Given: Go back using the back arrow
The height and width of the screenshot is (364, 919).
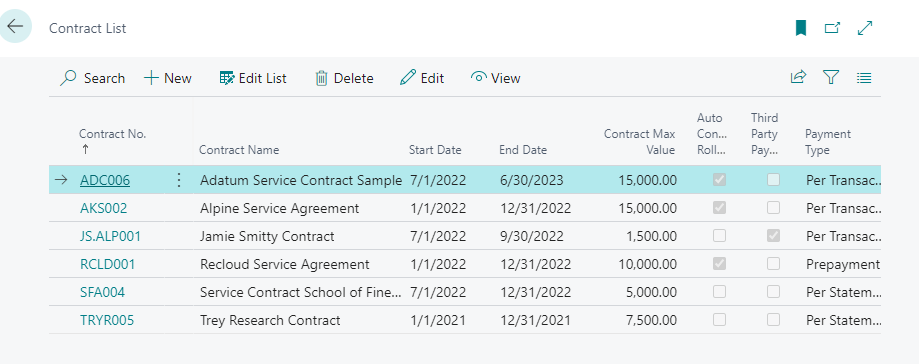Looking at the screenshot, I should [x=15, y=26].
